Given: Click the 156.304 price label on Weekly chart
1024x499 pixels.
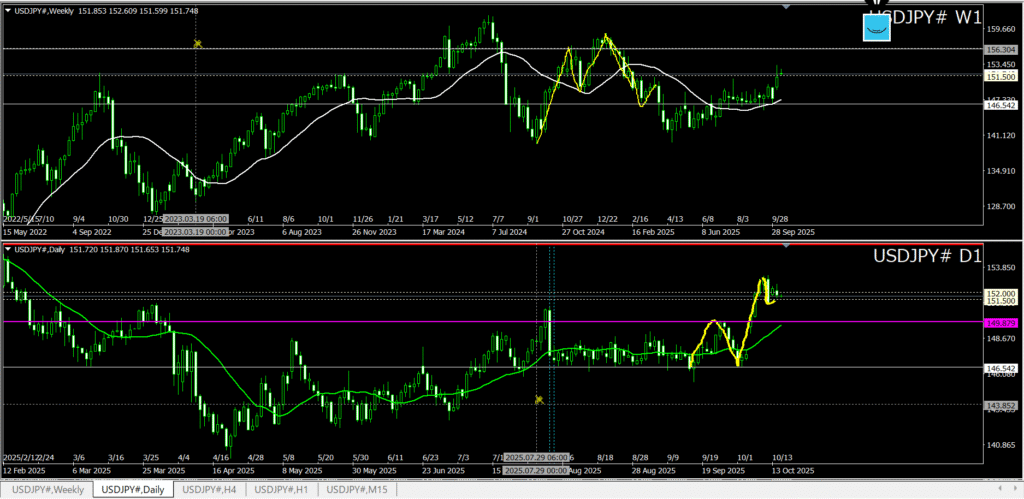Looking at the screenshot, I should coord(1001,49).
